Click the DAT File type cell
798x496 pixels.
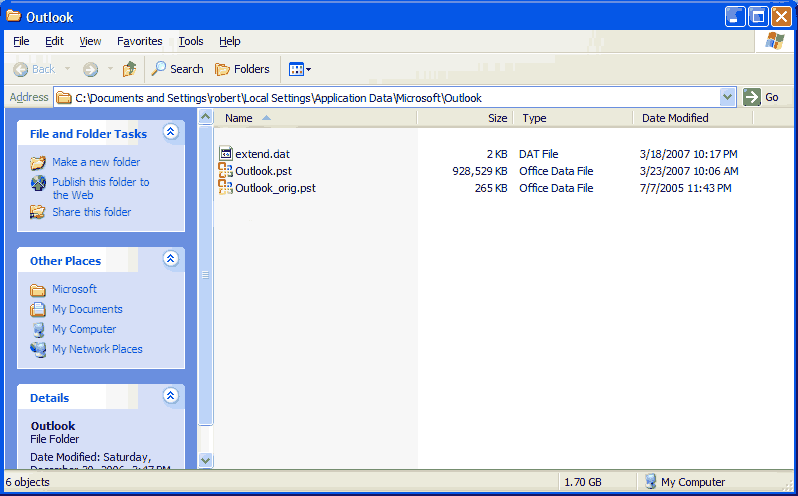tap(538, 154)
